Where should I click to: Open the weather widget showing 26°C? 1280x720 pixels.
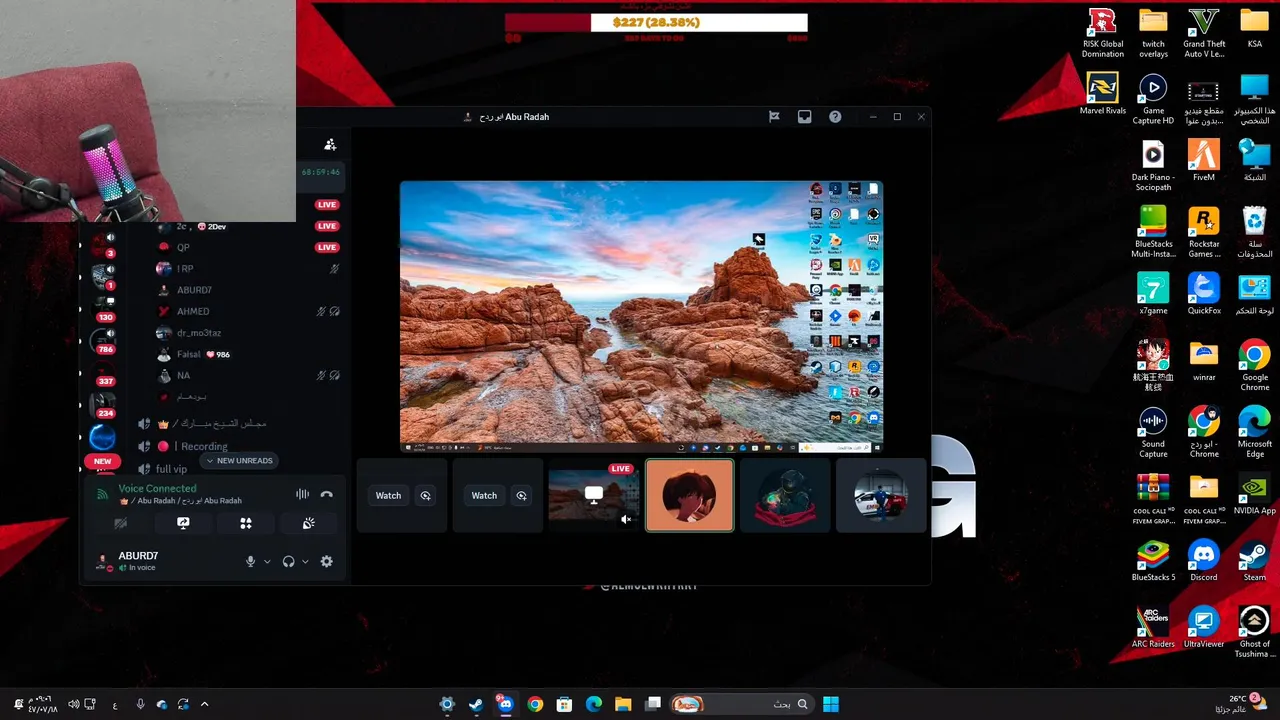tap(1240, 704)
